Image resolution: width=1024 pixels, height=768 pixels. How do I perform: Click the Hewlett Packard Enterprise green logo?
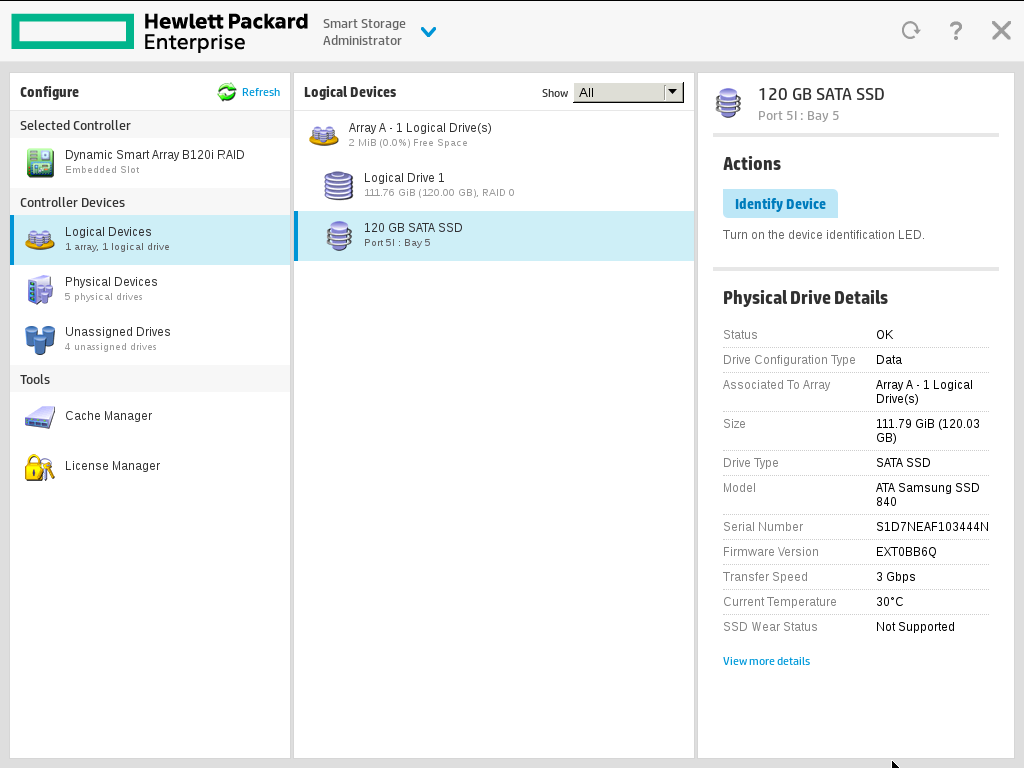click(x=72, y=31)
